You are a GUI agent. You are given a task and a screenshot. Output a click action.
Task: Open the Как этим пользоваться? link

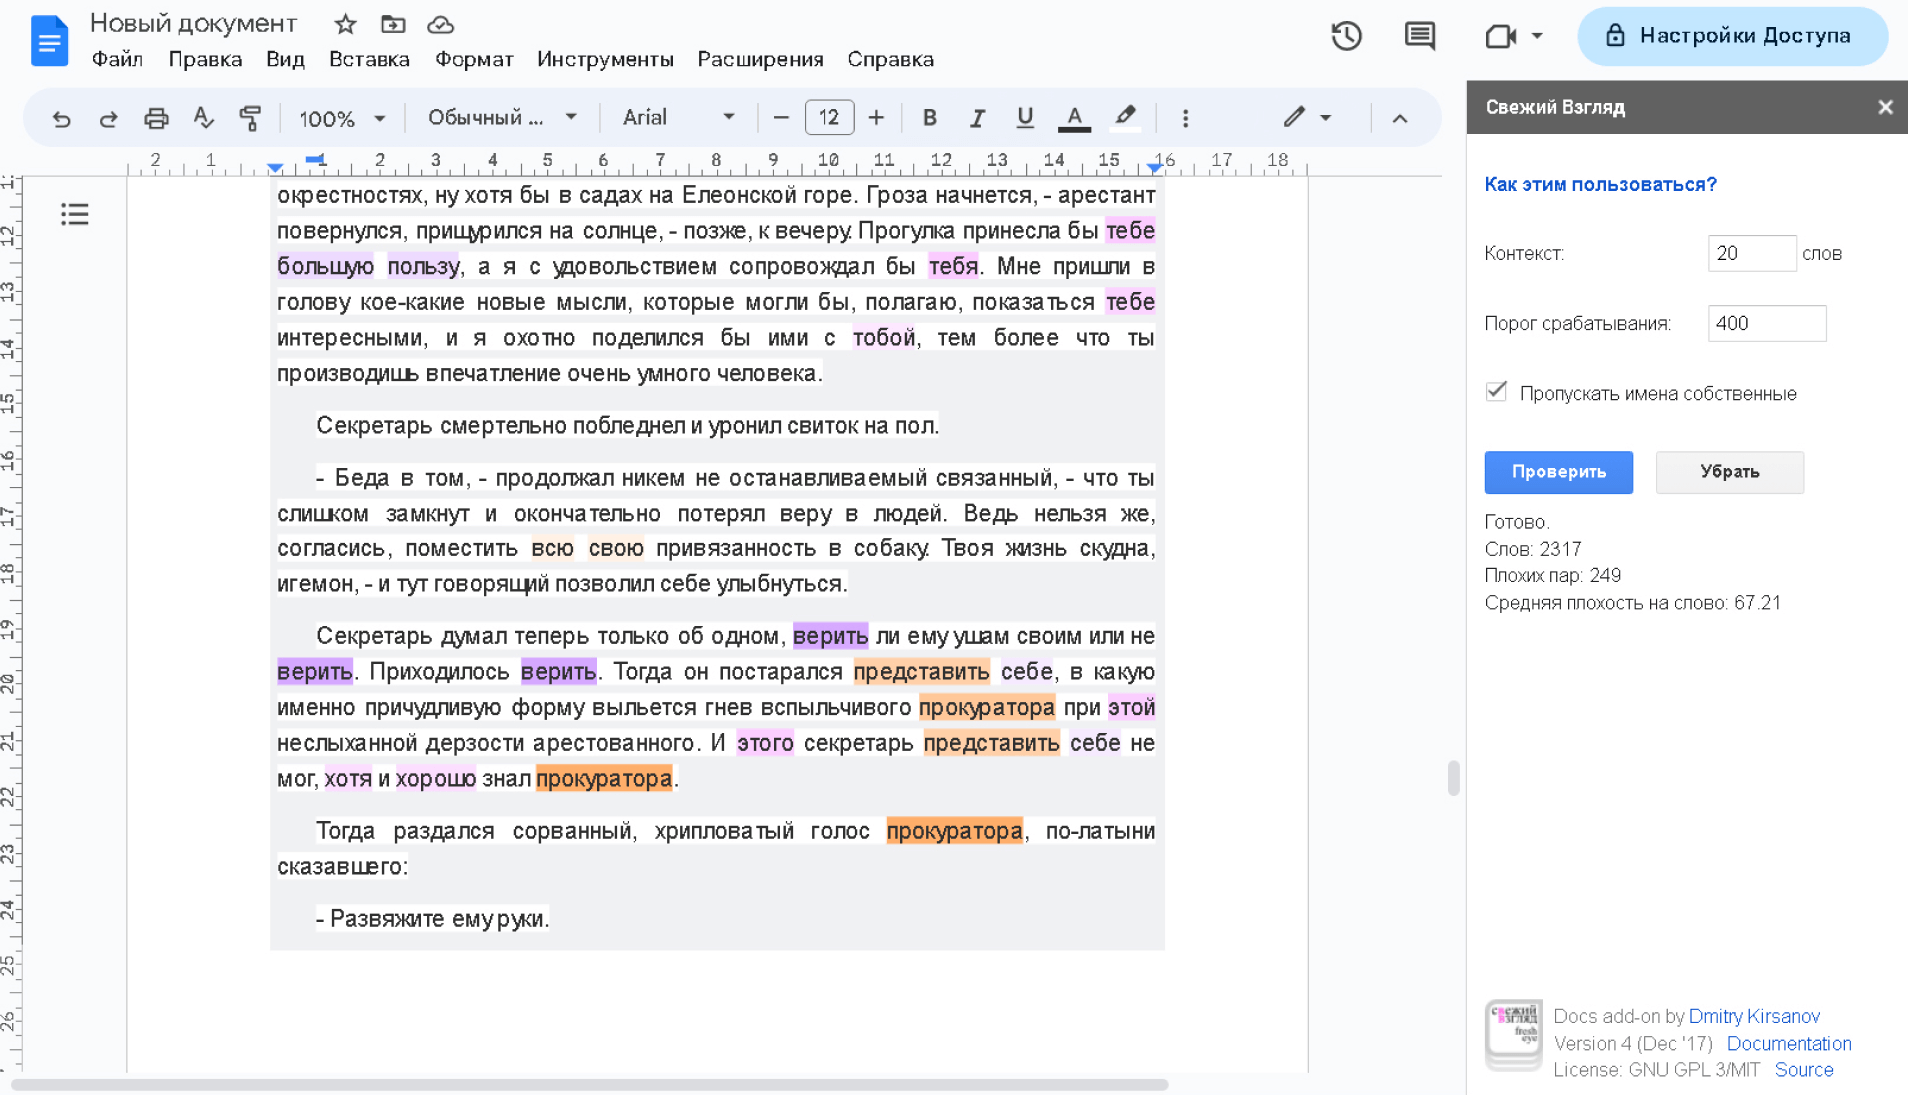pyautogui.click(x=1600, y=184)
